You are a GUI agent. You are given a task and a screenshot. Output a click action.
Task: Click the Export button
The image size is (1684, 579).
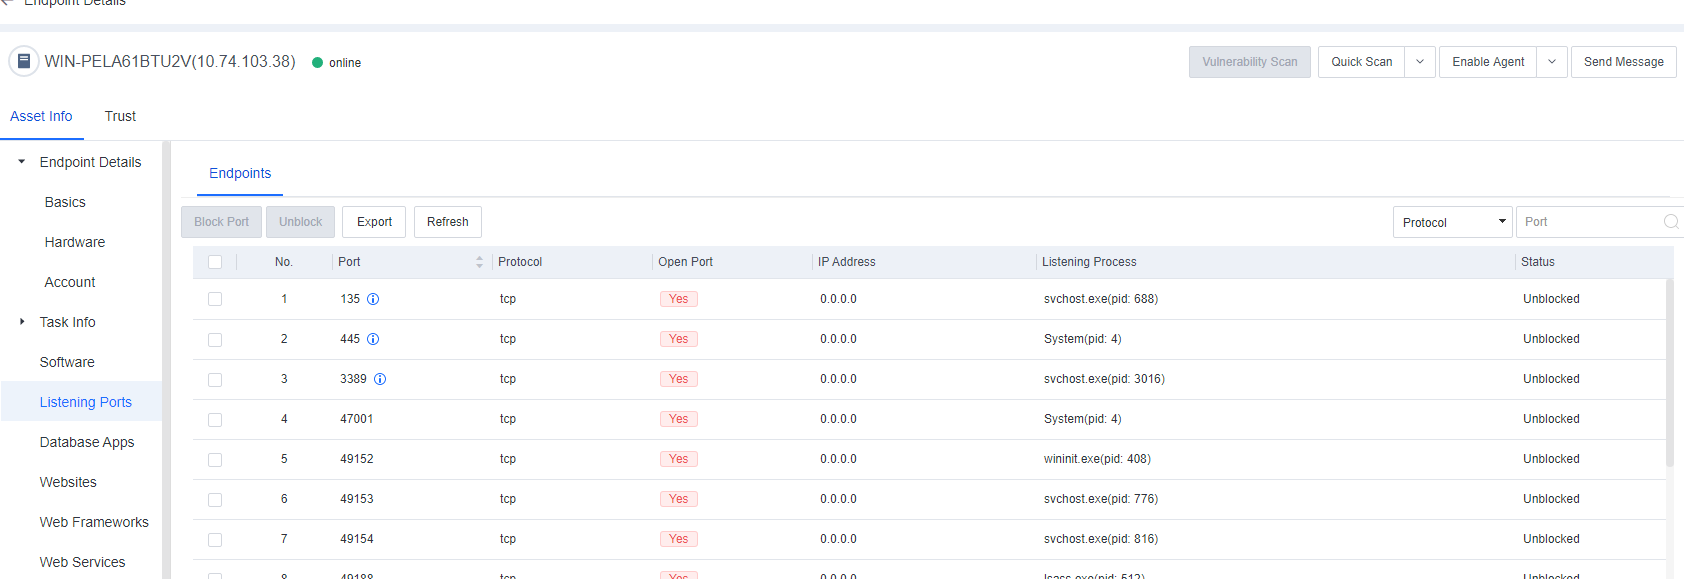(x=375, y=222)
